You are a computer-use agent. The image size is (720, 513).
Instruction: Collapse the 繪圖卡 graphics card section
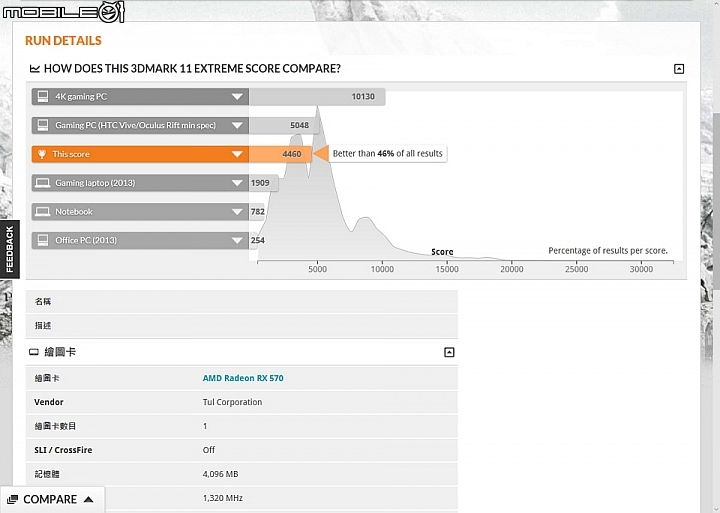[x=449, y=352]
